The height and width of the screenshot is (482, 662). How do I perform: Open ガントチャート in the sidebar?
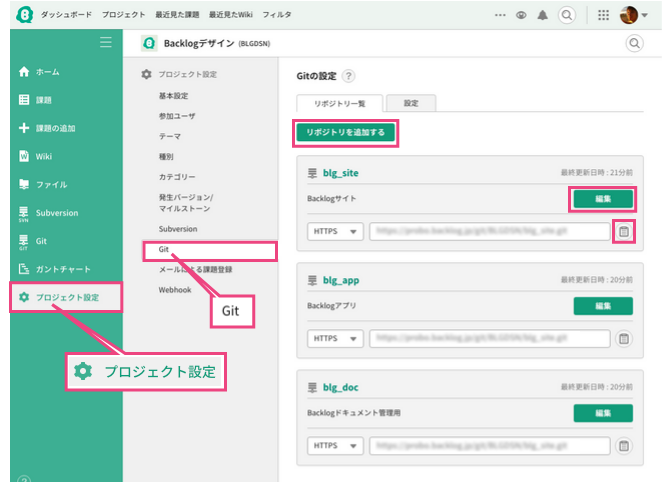point(55,269)
